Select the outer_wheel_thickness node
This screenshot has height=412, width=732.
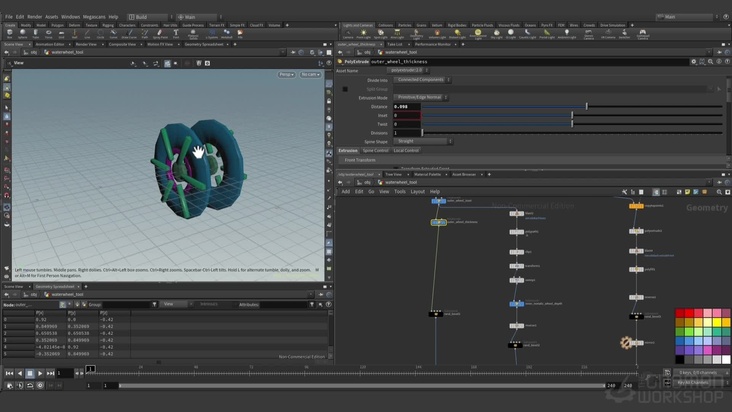[x=438, y=223]
